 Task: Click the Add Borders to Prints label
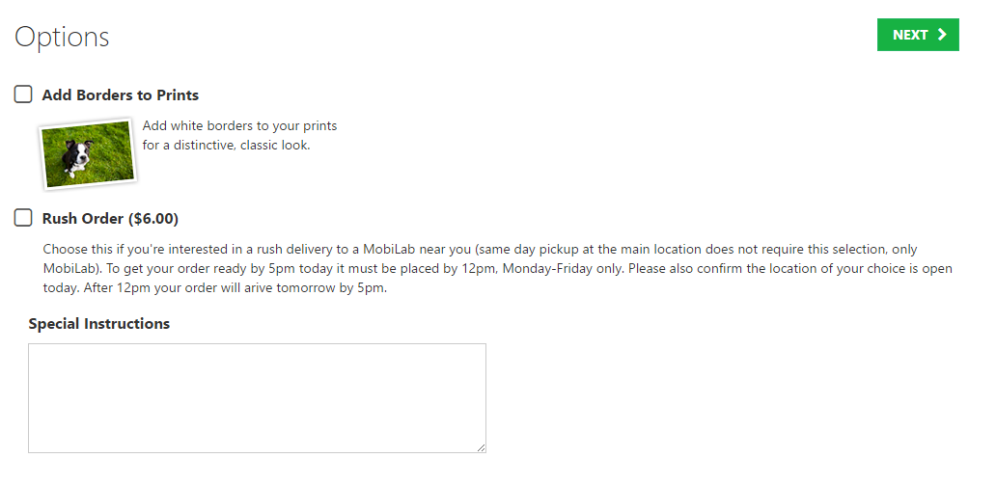tap(120, 95)
